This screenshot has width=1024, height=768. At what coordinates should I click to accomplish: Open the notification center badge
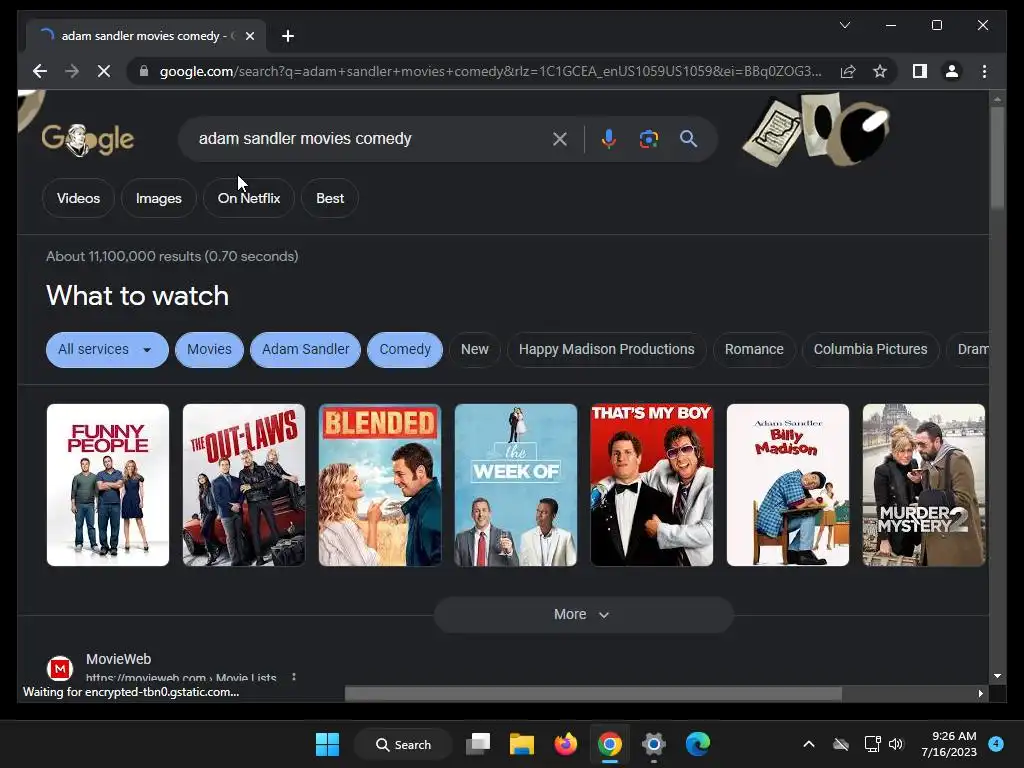pyautogui.click(x=995, y=744)
